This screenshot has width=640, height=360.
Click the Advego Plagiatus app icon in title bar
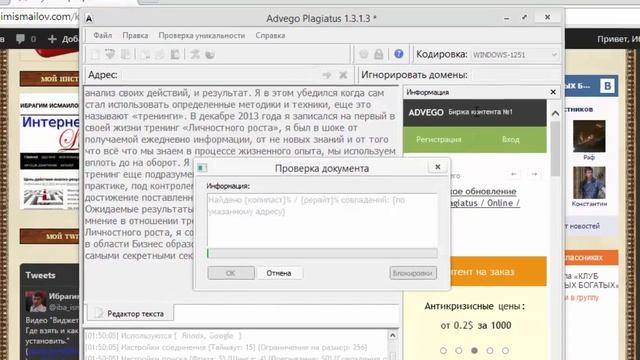pos(89,18)
